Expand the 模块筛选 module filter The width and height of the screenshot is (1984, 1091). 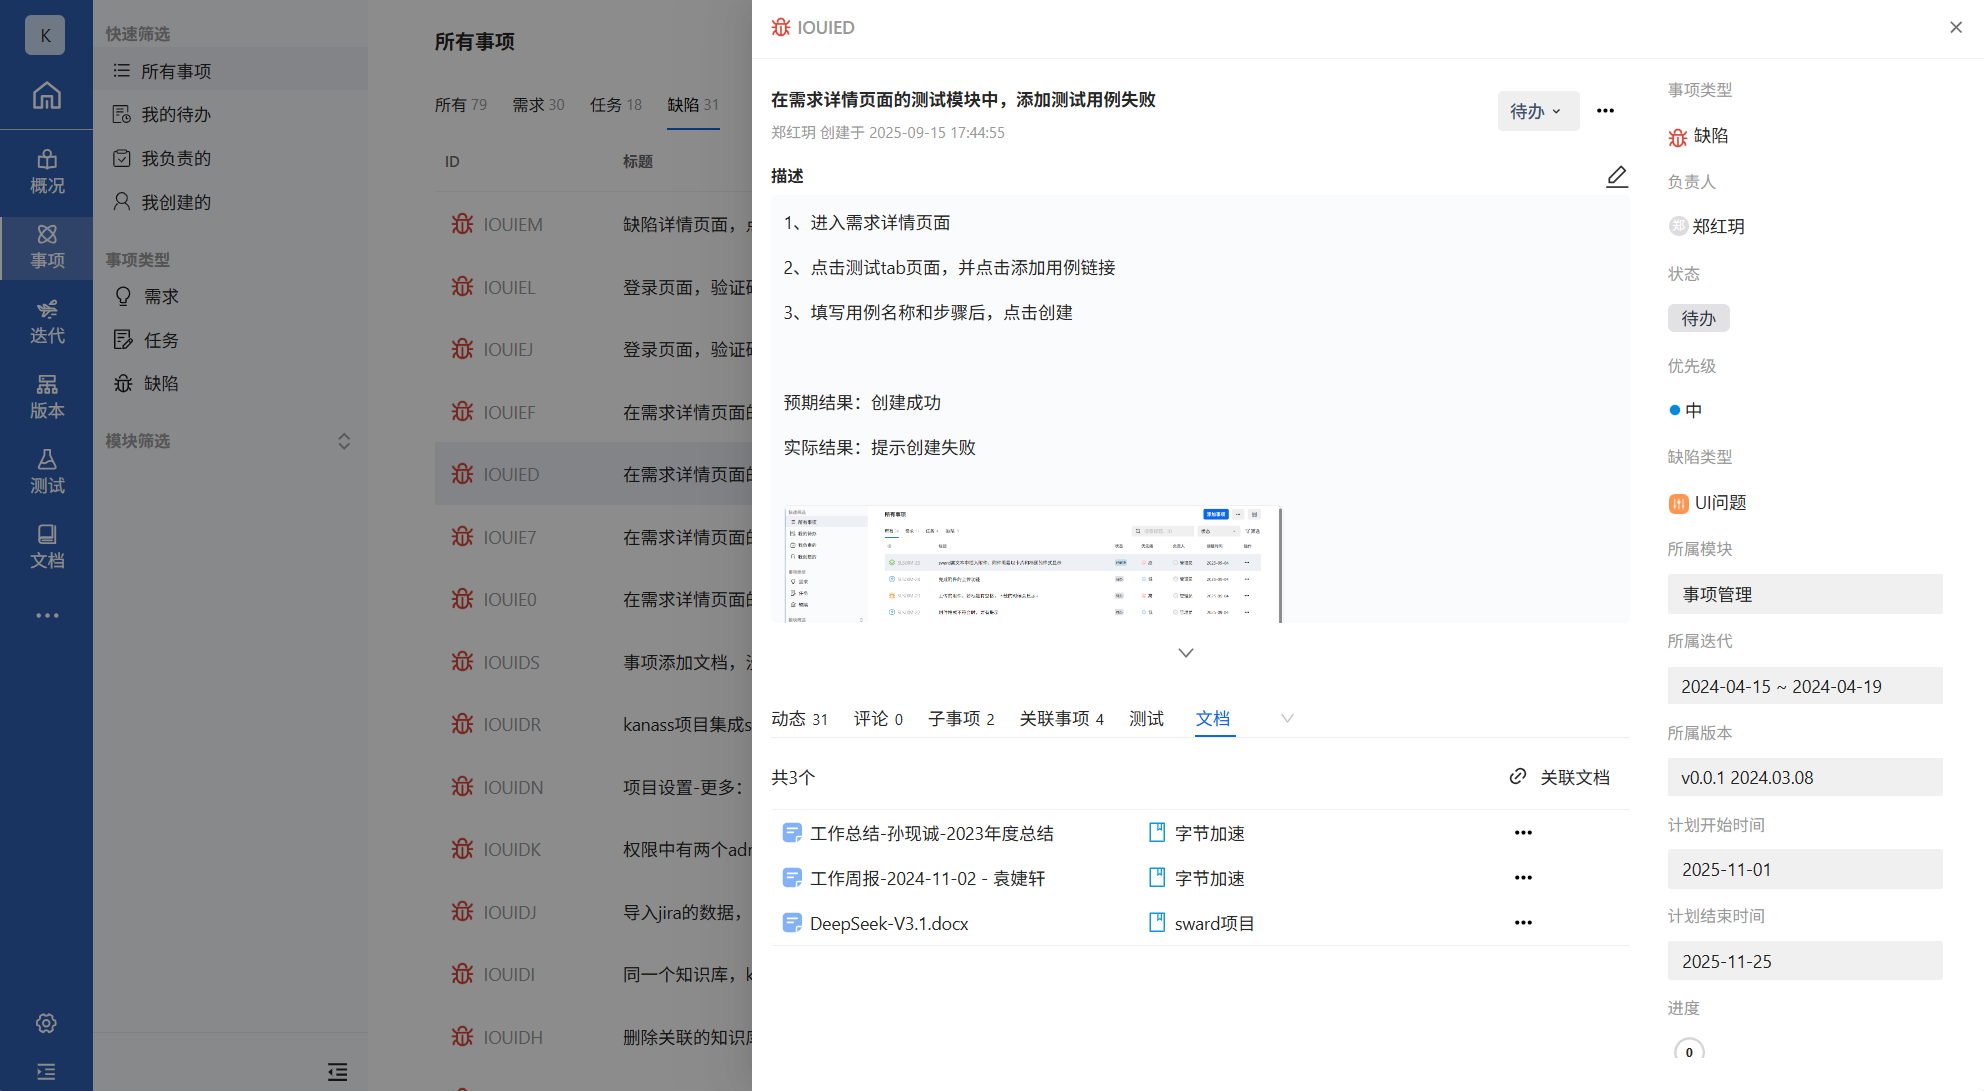pyautogui.click(x=343, y=441)
